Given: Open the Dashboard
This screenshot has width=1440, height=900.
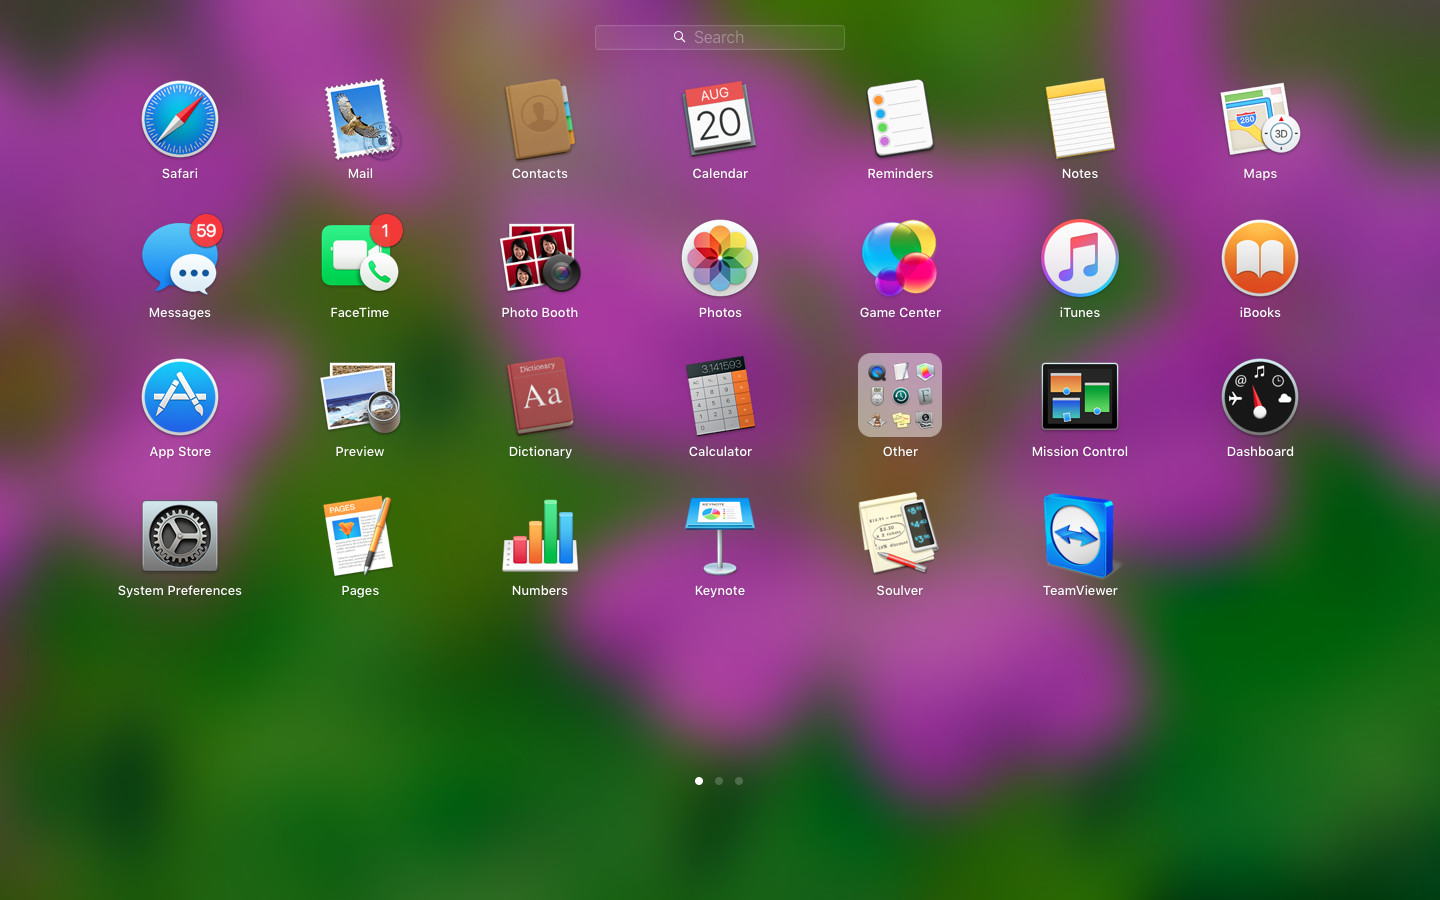Looking at the screenshot, I should (x=1260, y=397).
